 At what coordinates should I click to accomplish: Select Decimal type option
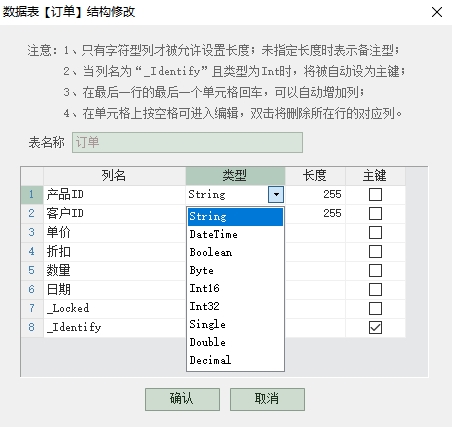pos(235,360)
